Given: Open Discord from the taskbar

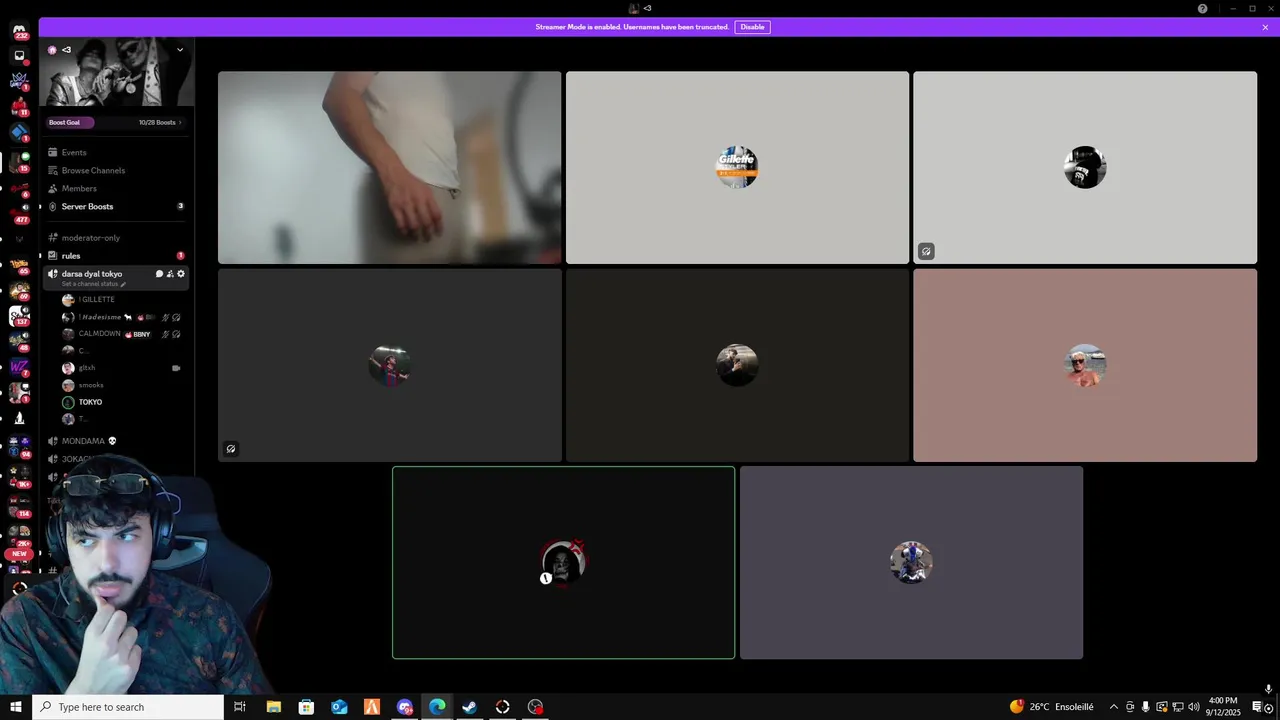Looking at the screenshot, I should [x=405, y=707].
